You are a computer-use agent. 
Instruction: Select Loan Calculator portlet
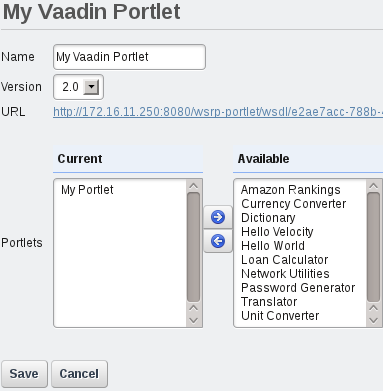284,260
